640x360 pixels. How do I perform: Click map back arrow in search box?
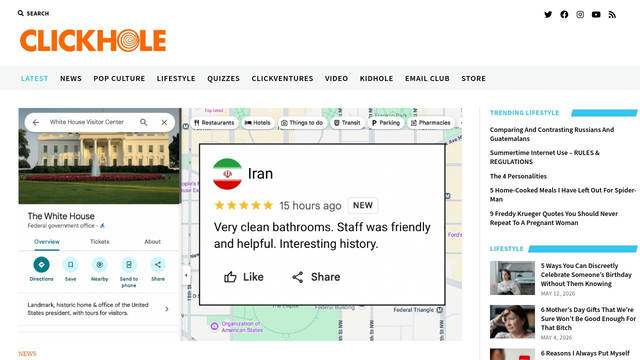click(x=36, y=122)
